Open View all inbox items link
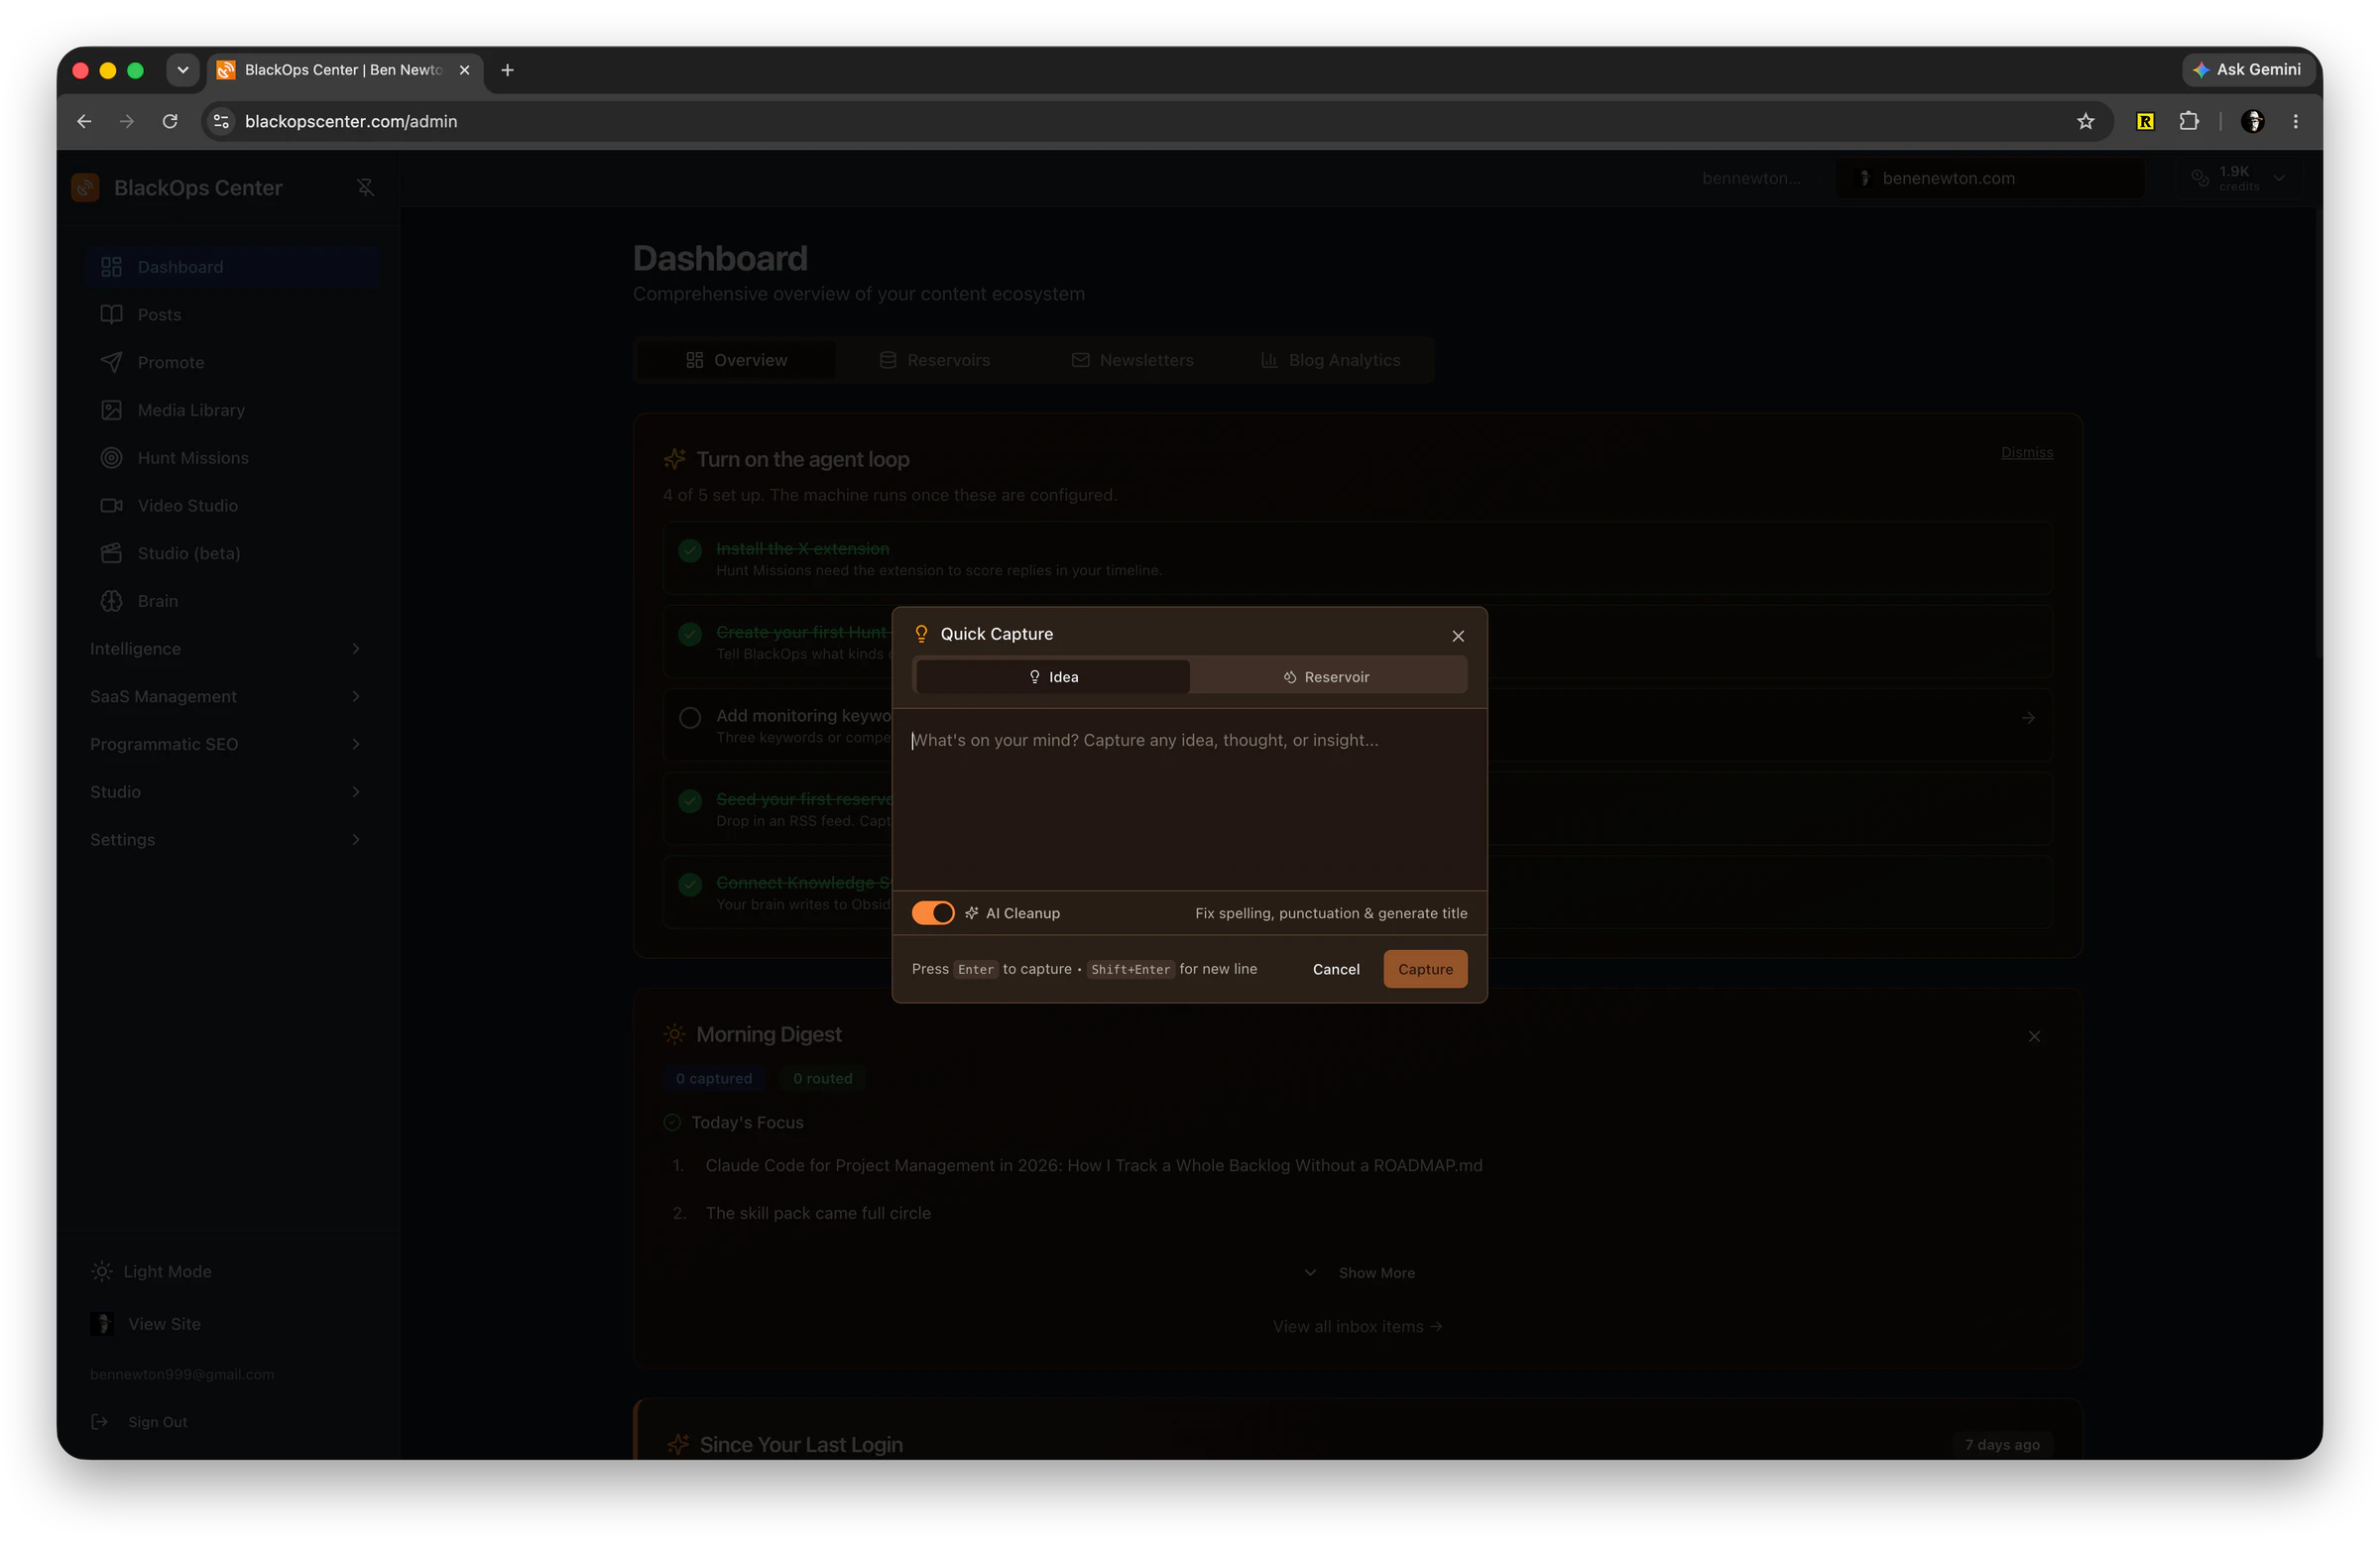The width and height of the screenshot is (2380, 1549). tap(1357, 1327)
